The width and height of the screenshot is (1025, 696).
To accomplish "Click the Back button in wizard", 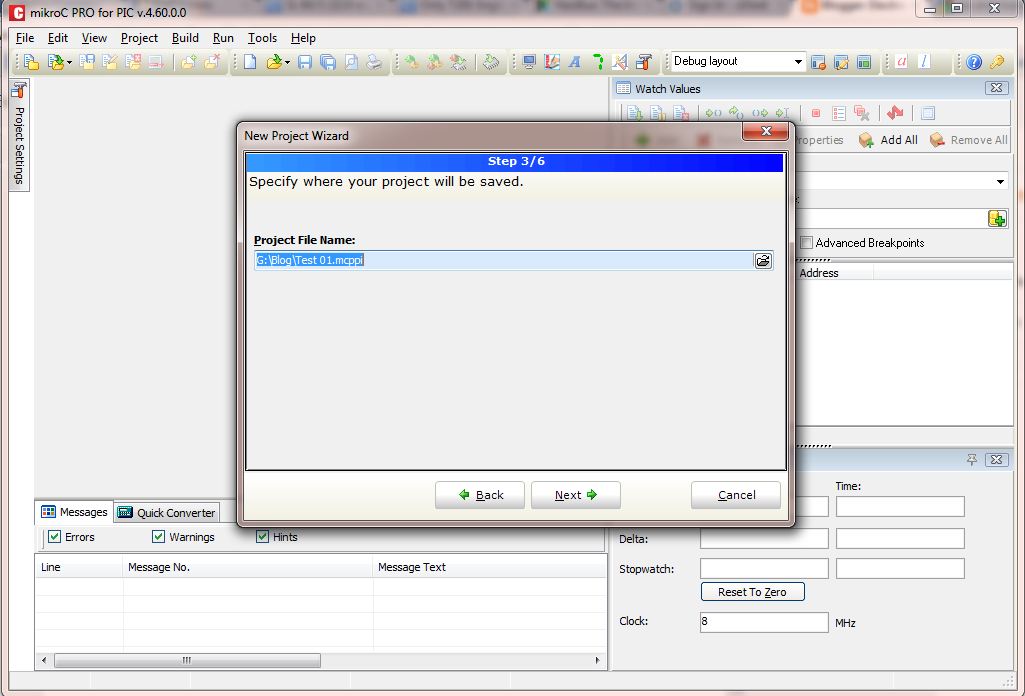I will point(480,495).
